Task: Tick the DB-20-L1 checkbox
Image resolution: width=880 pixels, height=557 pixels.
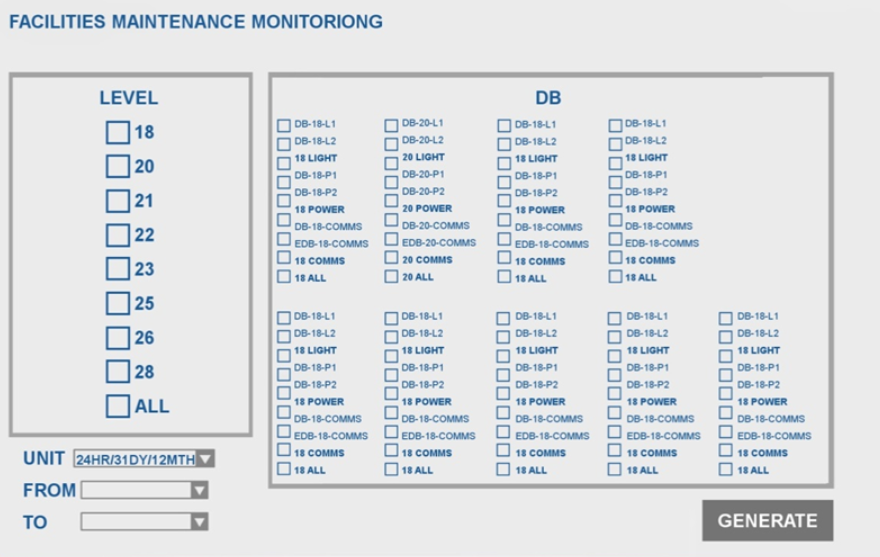Action: click(x=392, y=124)
